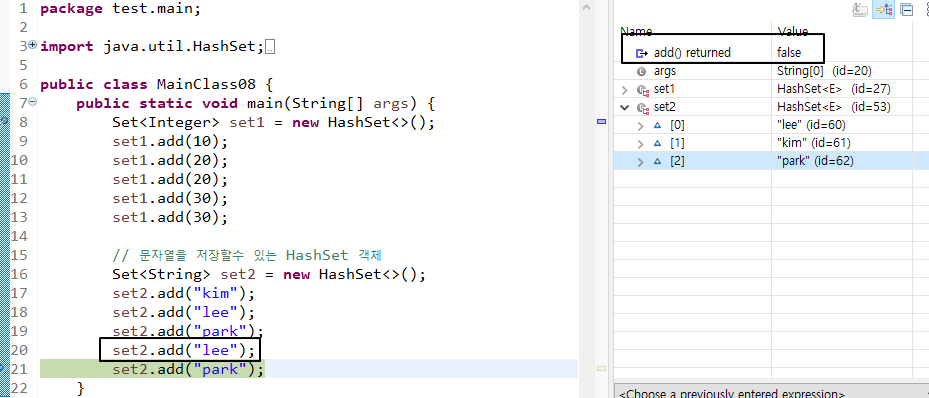Click the '"kim" (id=61)' value
This screenshot has height=398, width=929.
pyautogui.click(x=813, y=143)
